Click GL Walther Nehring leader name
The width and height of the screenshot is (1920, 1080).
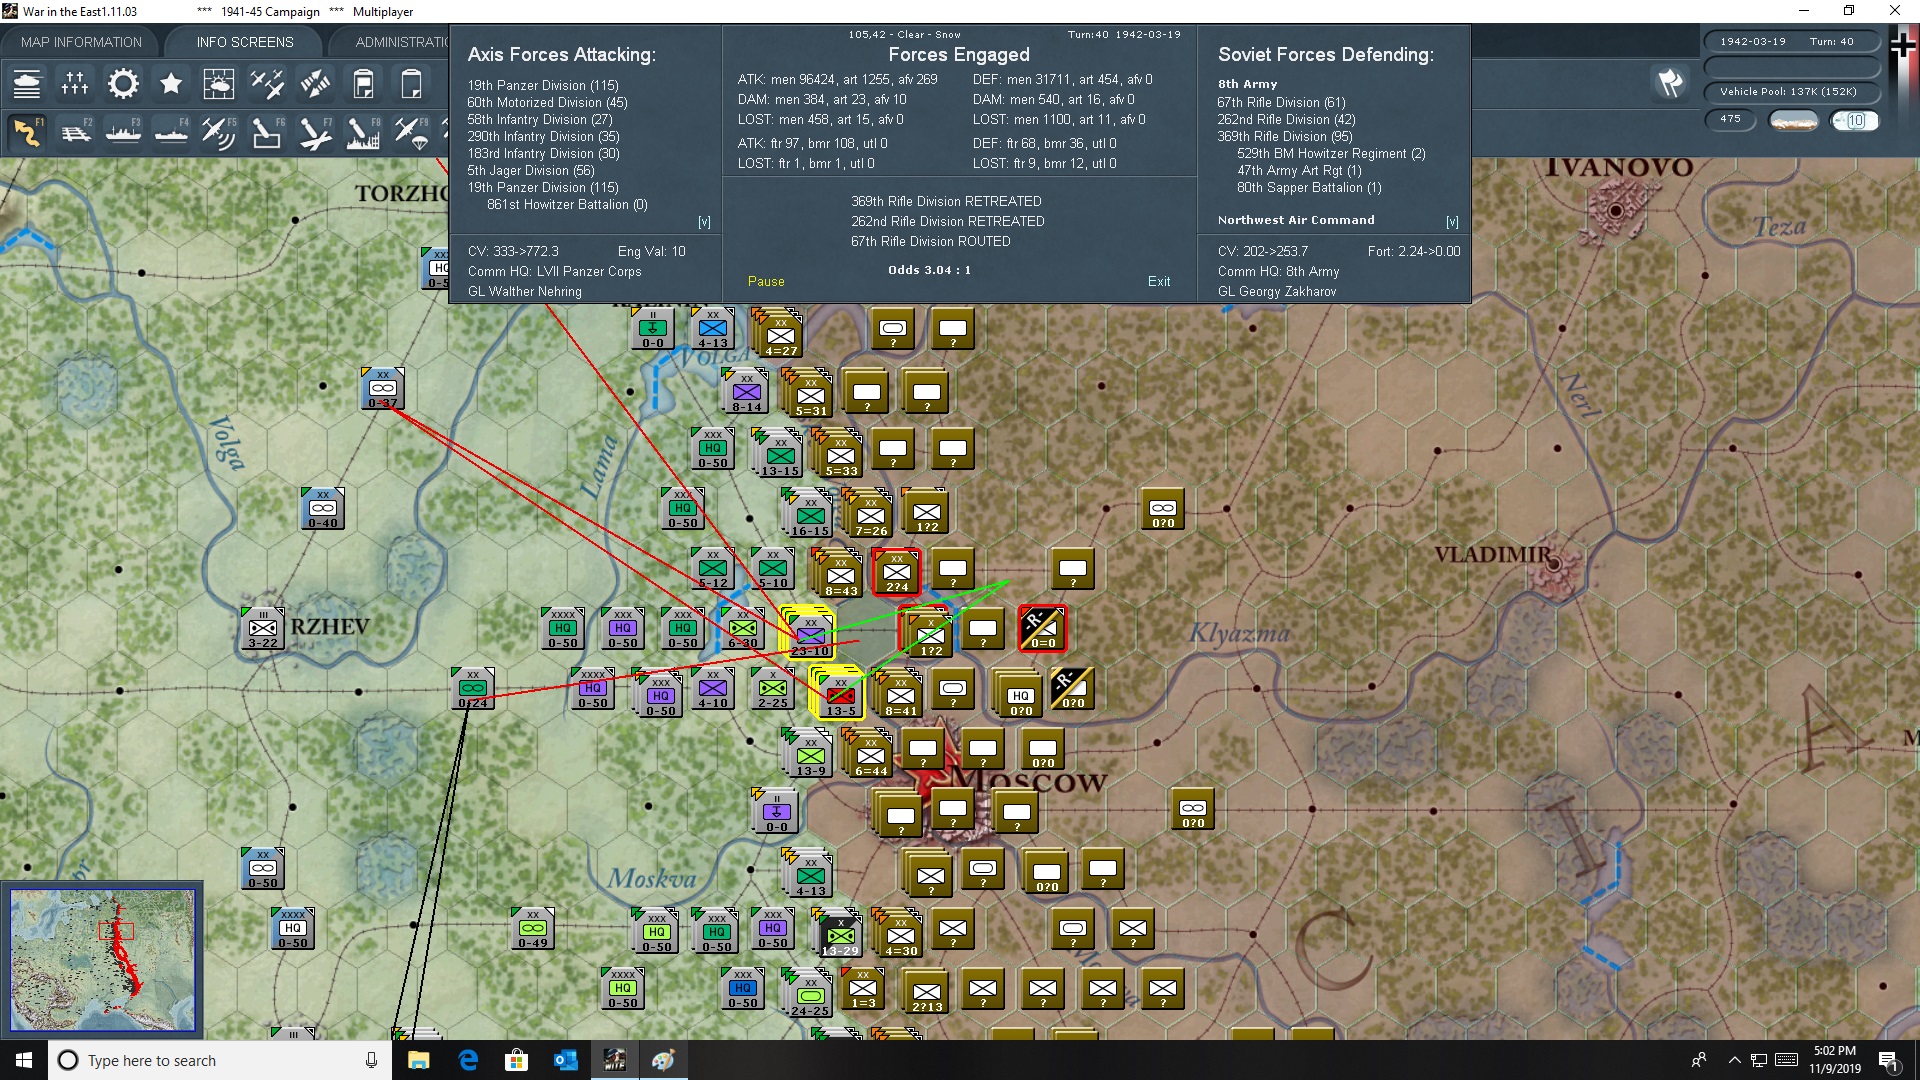[524, 291]
